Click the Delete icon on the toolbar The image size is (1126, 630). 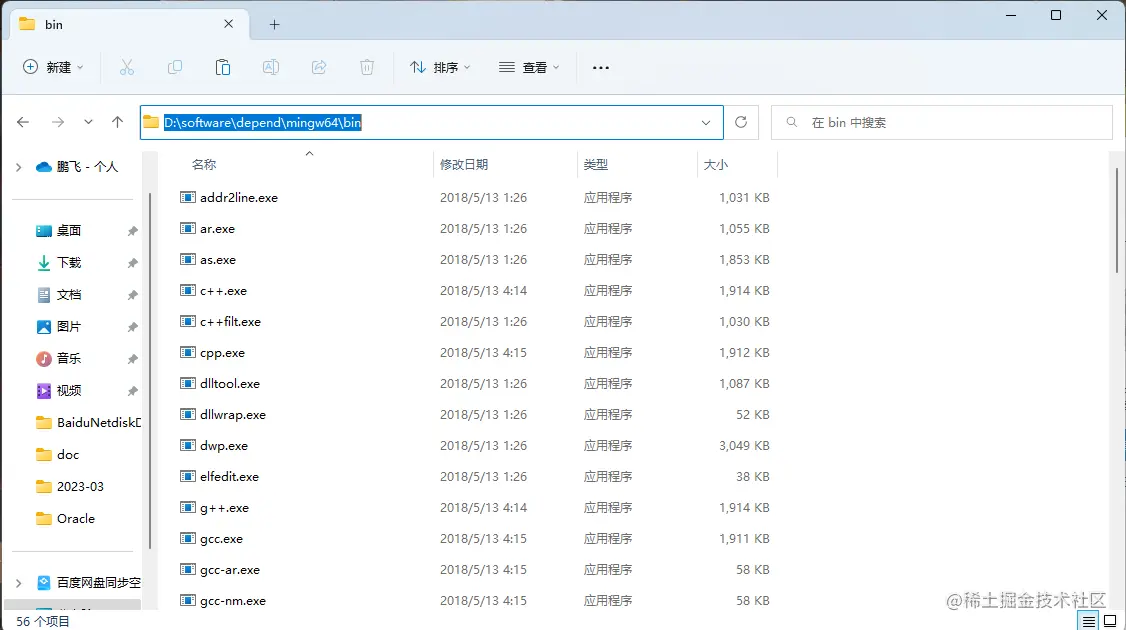pos(367,67)
